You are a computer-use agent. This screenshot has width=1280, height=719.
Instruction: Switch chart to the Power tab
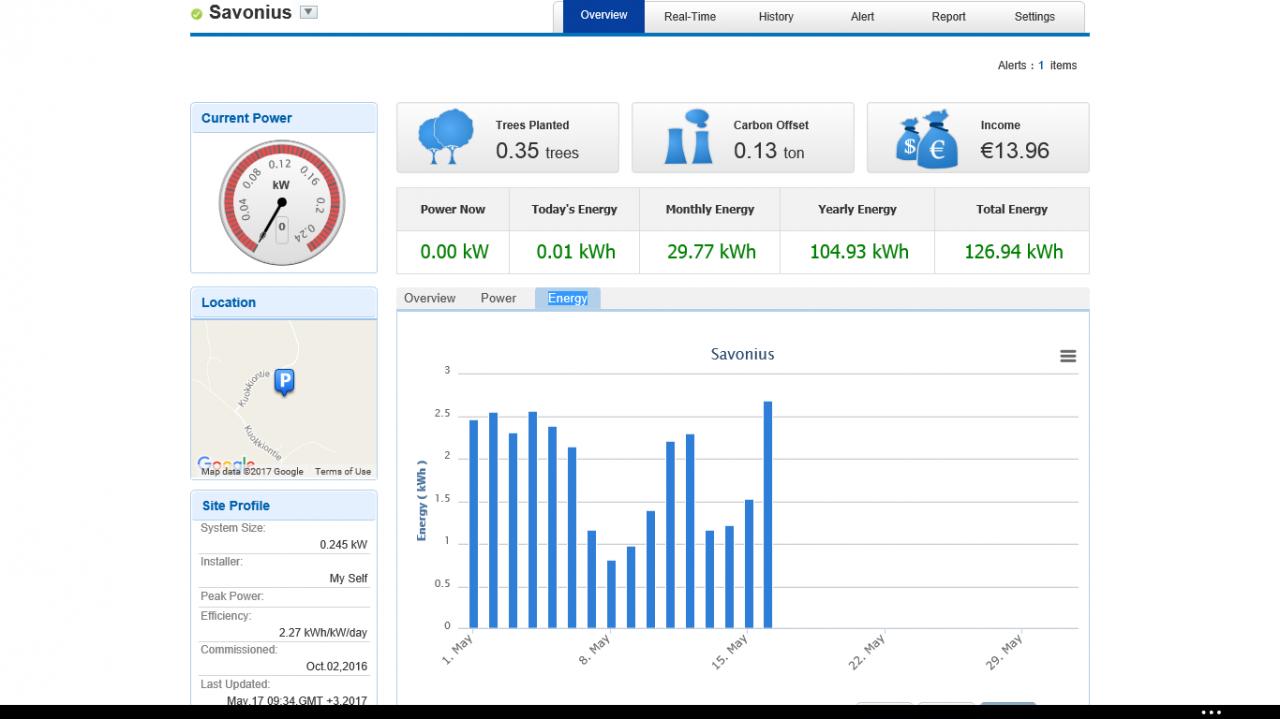coord(498,299)
